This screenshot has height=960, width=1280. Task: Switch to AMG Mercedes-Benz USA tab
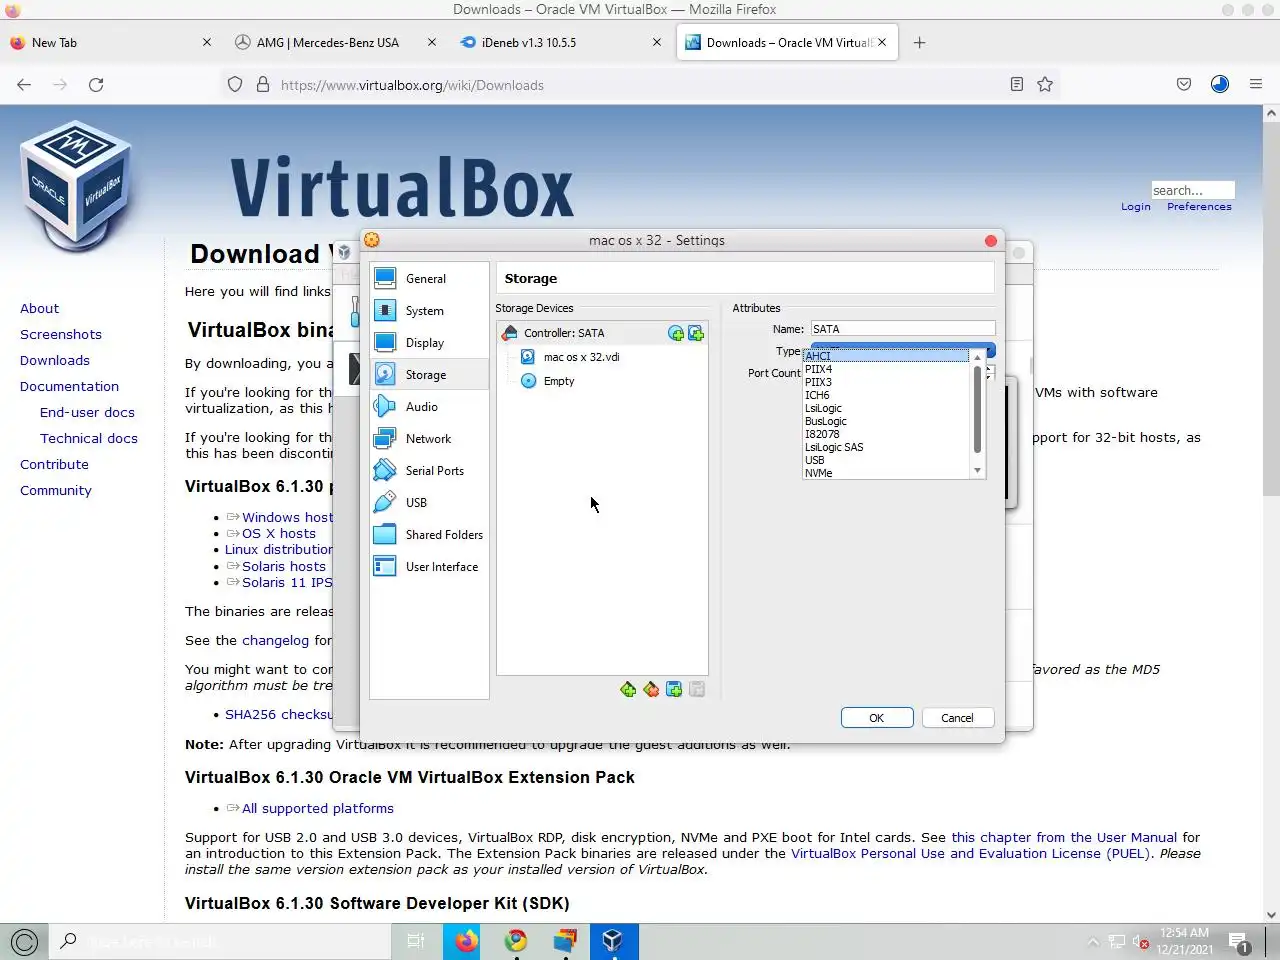point(335,43)
